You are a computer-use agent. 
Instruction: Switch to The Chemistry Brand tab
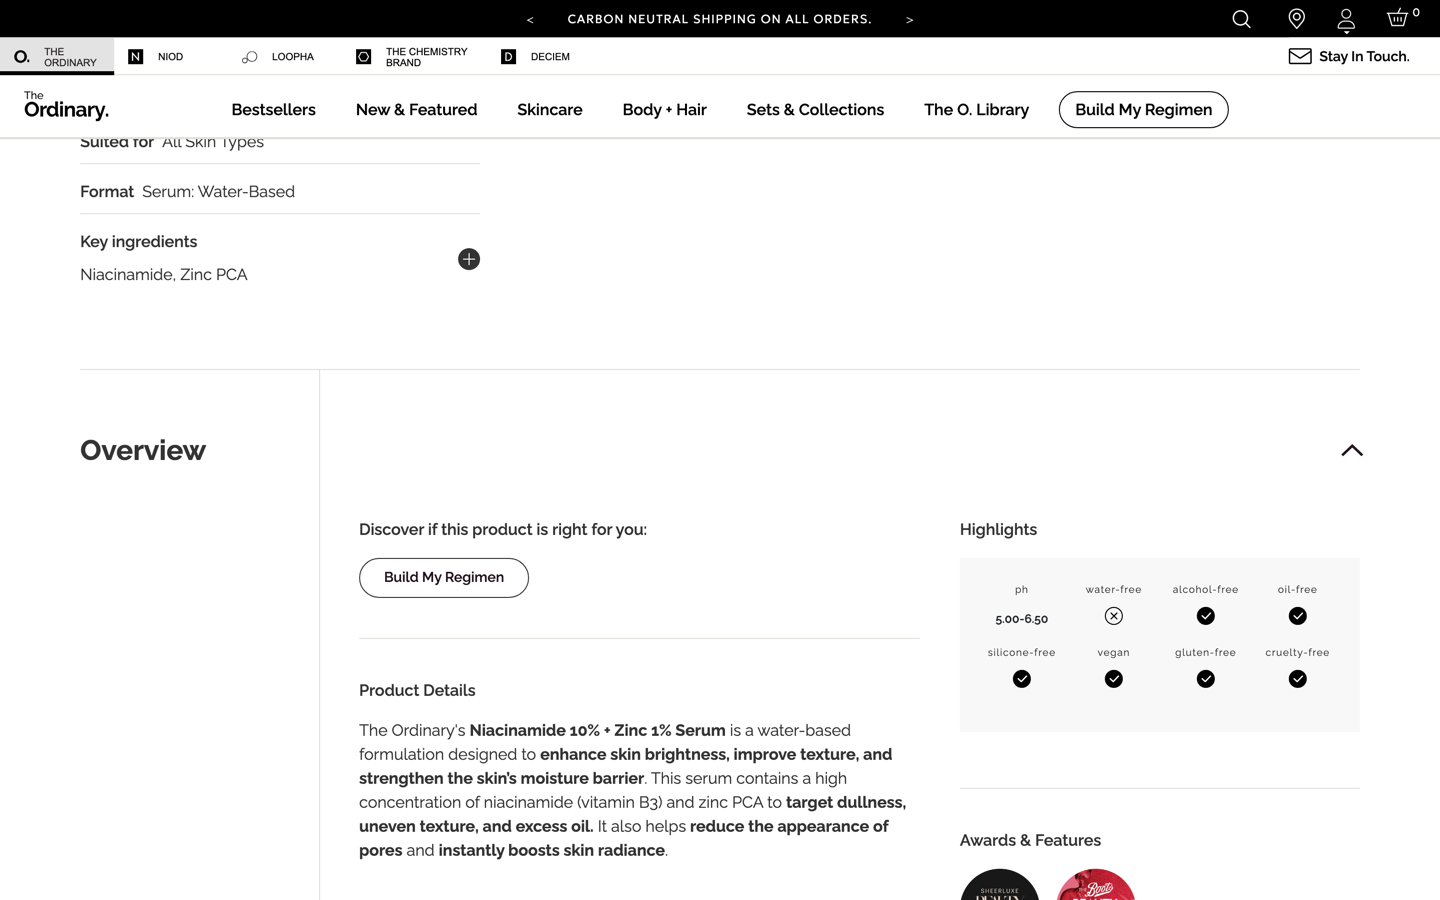(x=412, y=57)
